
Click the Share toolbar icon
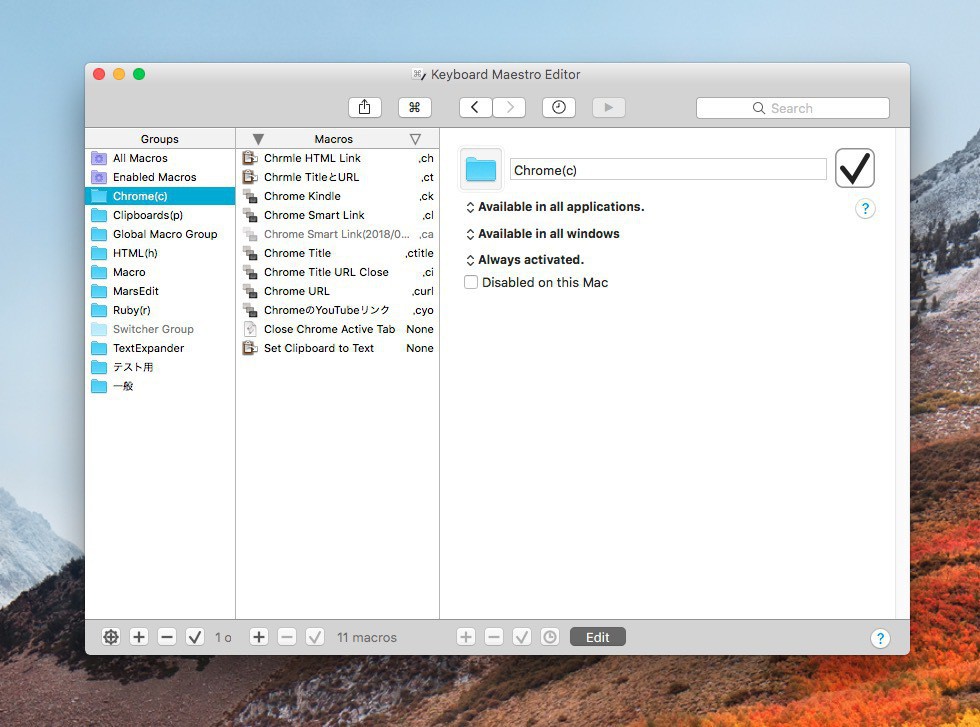[364, 108]
